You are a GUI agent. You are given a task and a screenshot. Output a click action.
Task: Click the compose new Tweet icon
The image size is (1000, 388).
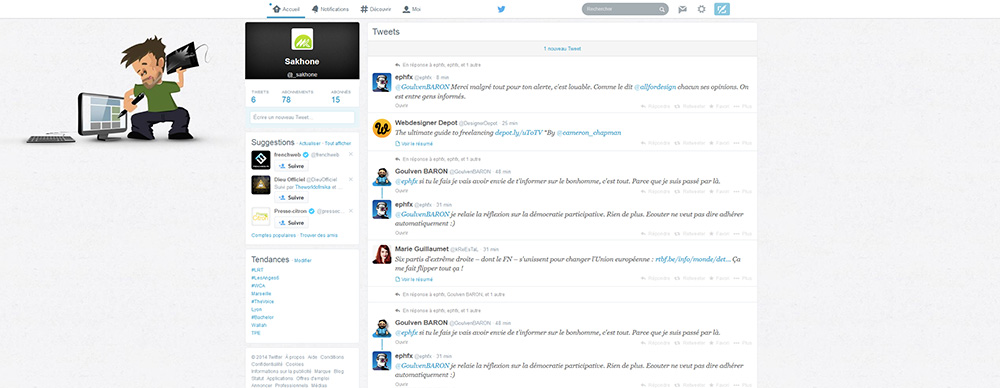(x=722, y=9)
